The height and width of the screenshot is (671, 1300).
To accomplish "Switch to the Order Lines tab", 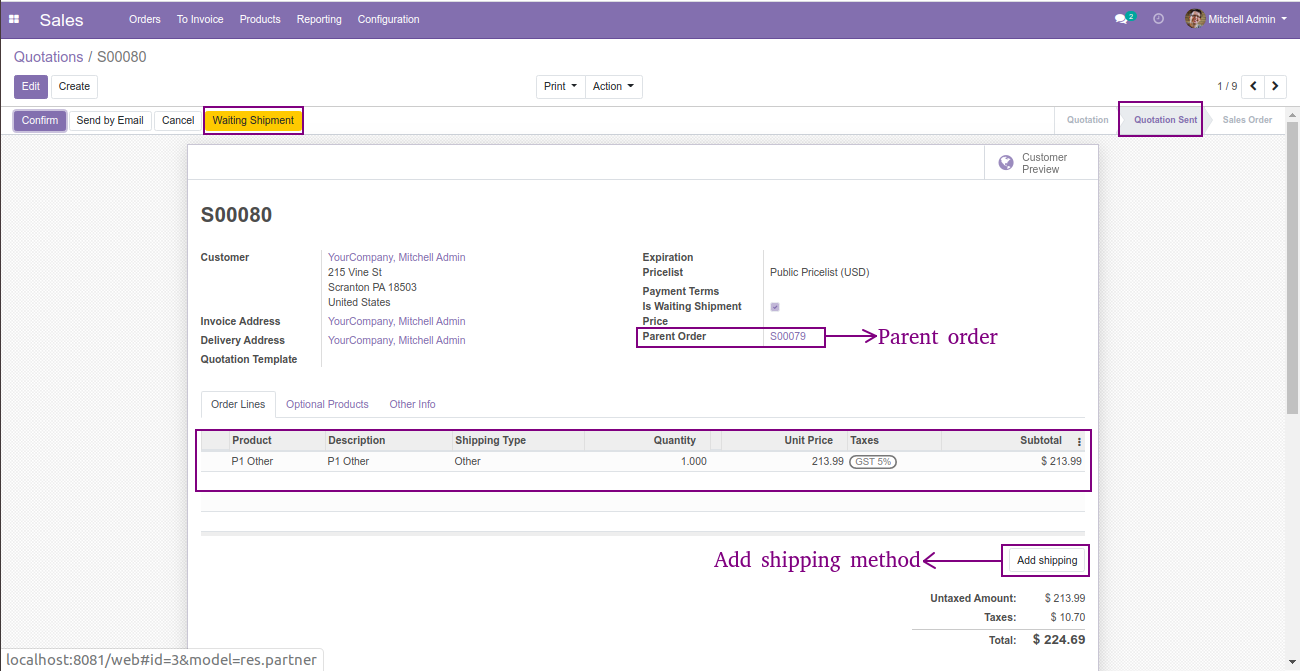I will point(238,404).
